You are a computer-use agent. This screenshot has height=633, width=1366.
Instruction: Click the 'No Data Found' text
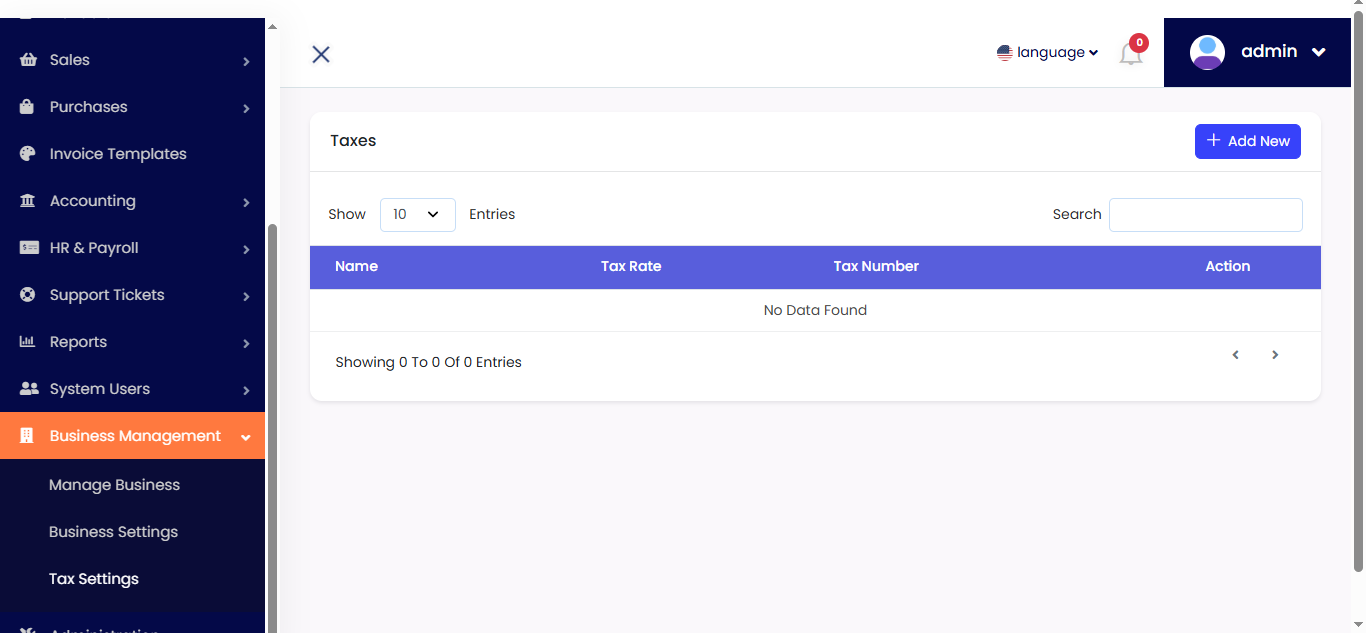pos(815,310)
